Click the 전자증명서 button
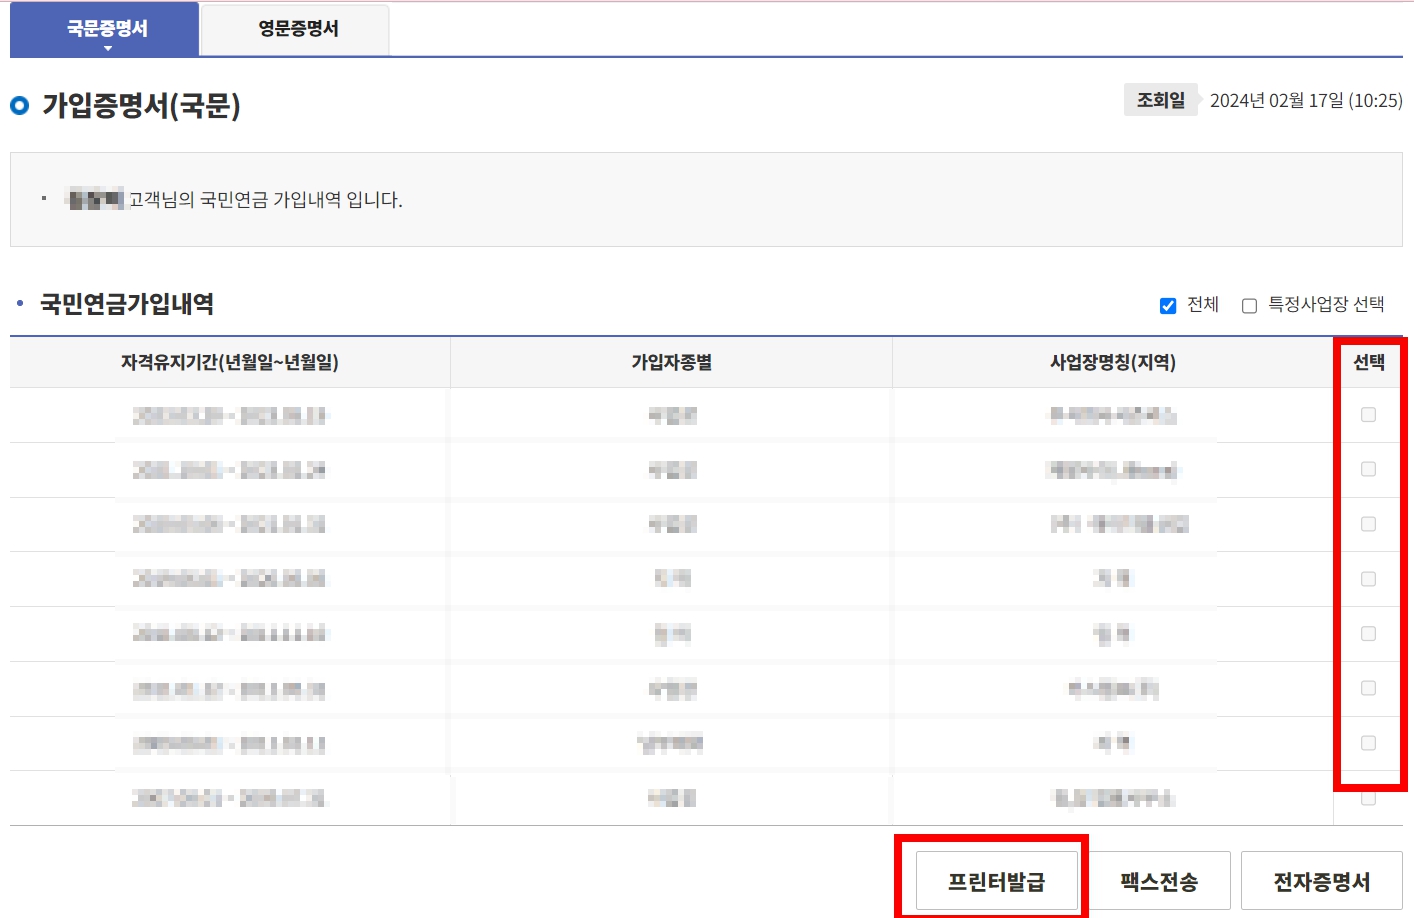Screen dimensions: 1414x918 tap(1322, 880)
